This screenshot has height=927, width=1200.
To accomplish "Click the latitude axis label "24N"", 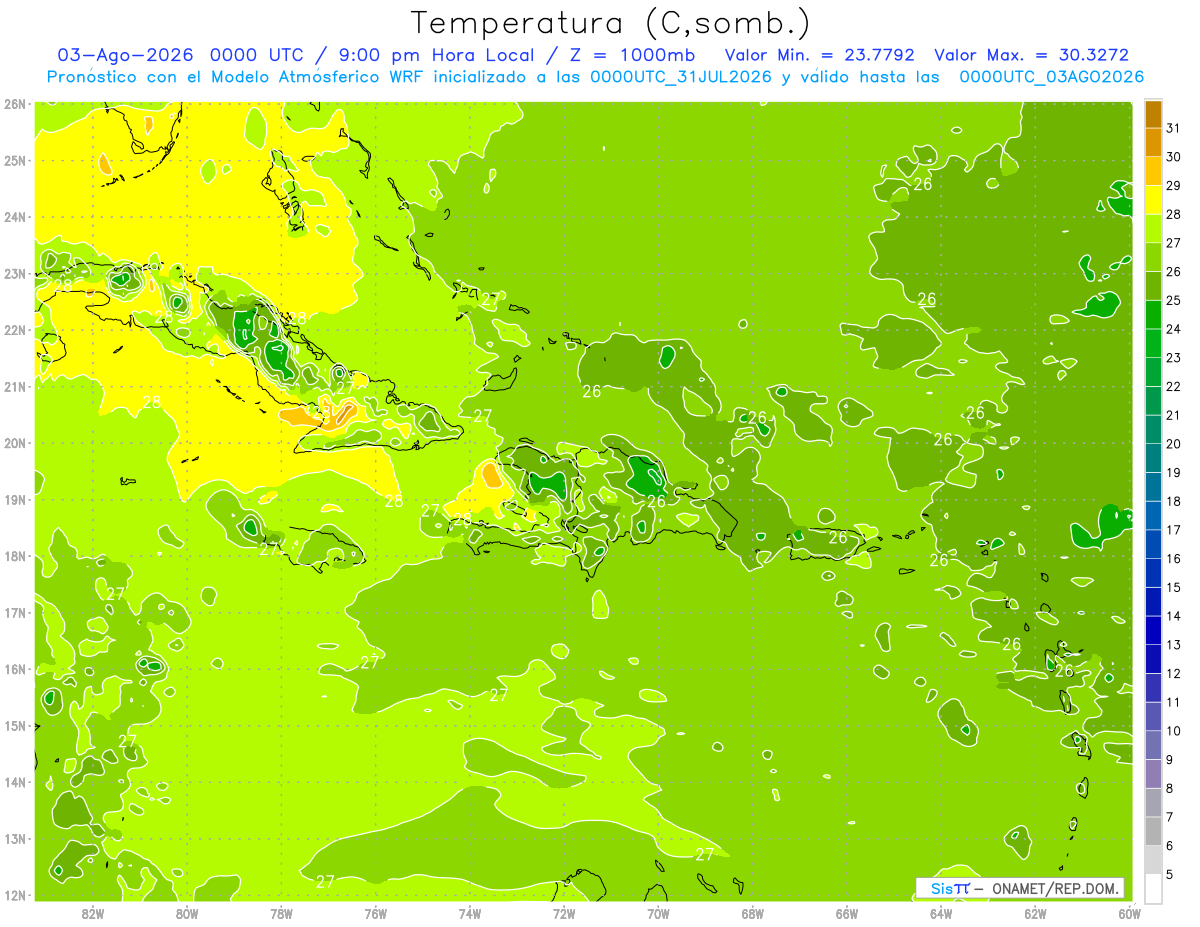I will (x=15, y=217).
